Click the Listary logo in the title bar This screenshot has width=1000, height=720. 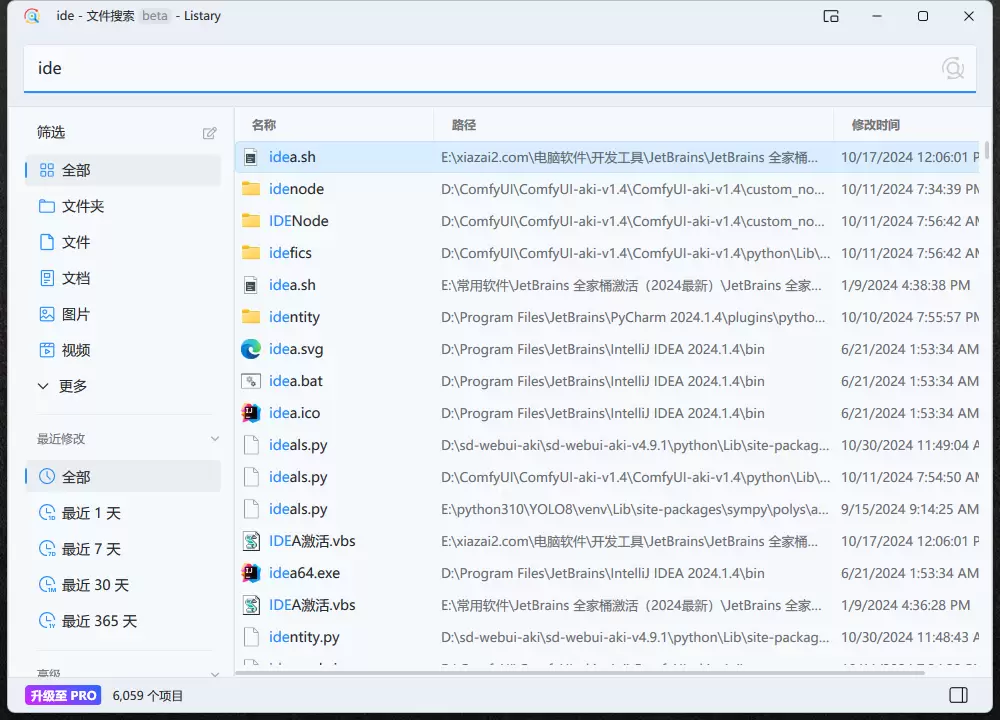pyautogui.click(x=32, y=16)
